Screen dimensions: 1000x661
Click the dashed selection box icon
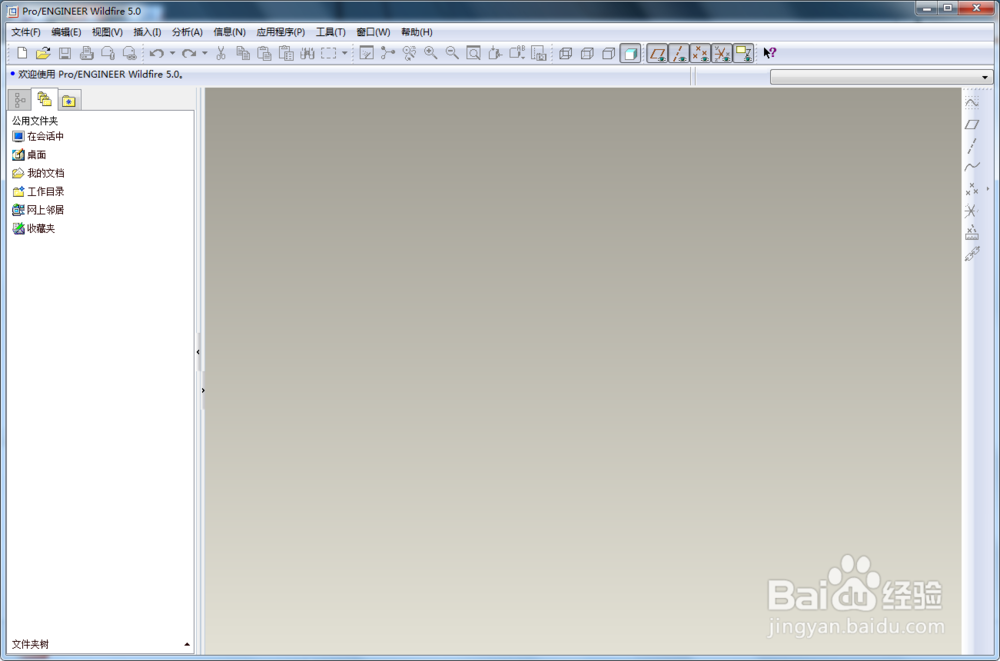328,54
